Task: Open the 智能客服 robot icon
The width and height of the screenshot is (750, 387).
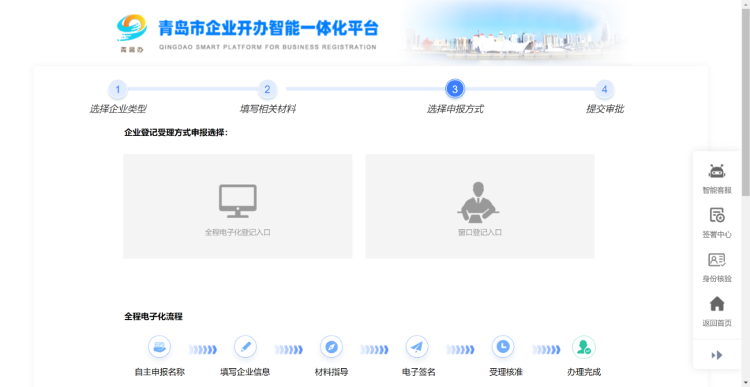Action: point(717,172)
